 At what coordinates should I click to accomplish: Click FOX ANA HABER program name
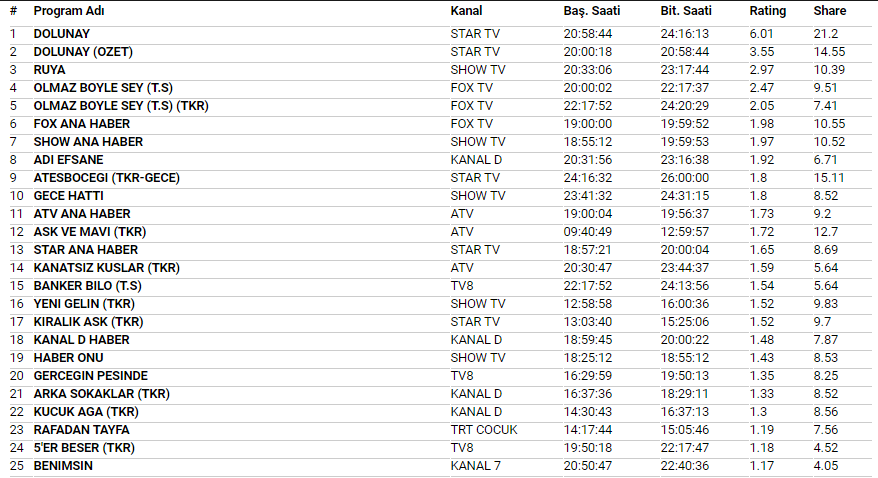click(x=82, y=124)
